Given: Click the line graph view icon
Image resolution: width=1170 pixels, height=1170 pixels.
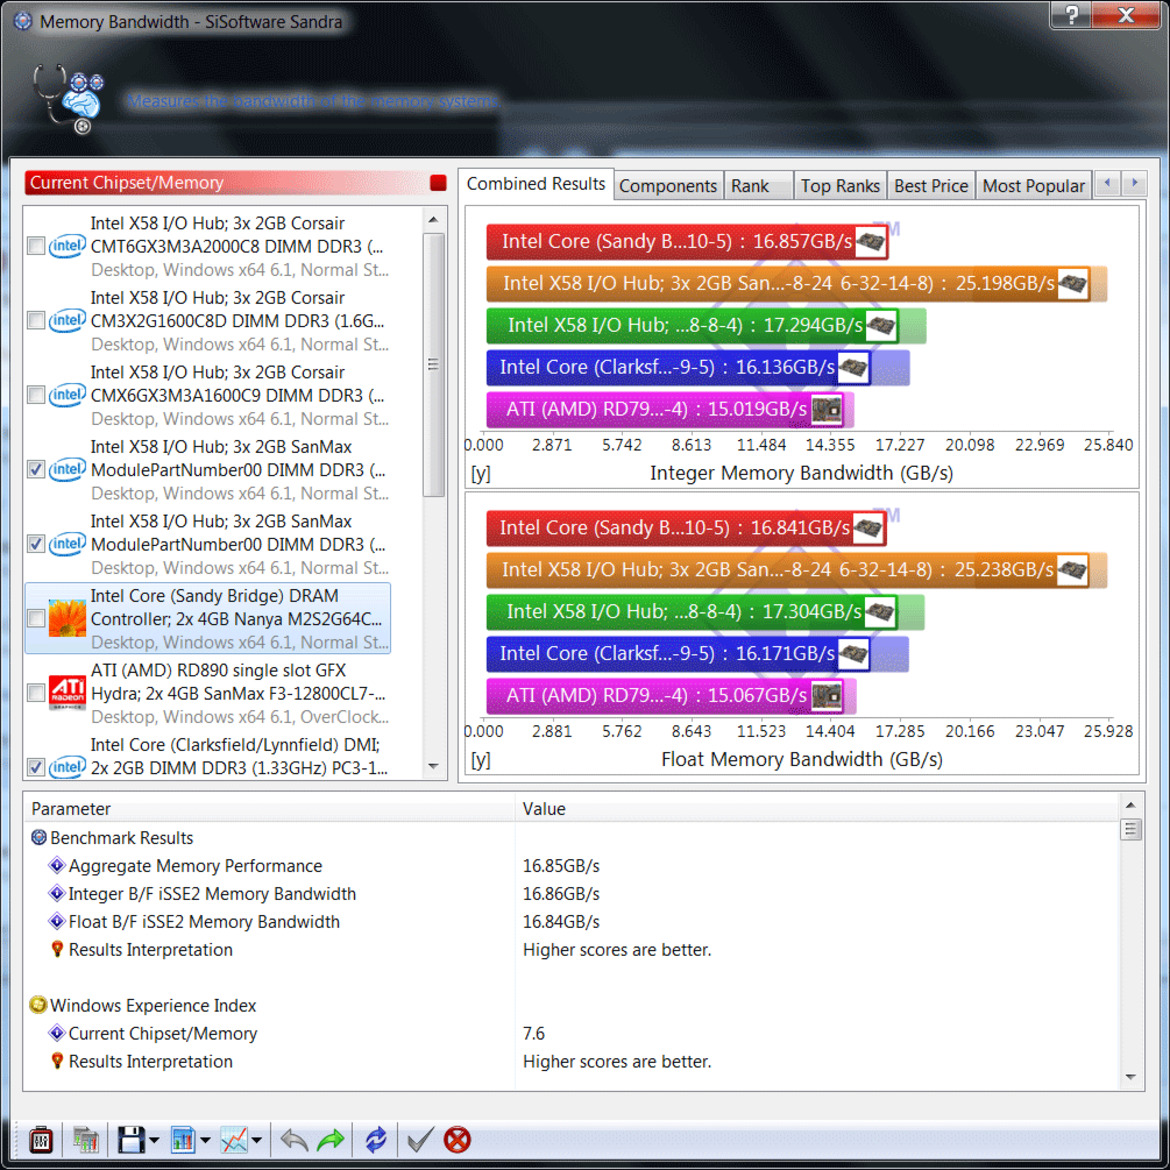Looking at the screenshot, I should pyautogui.click(x=234, y=1140).
